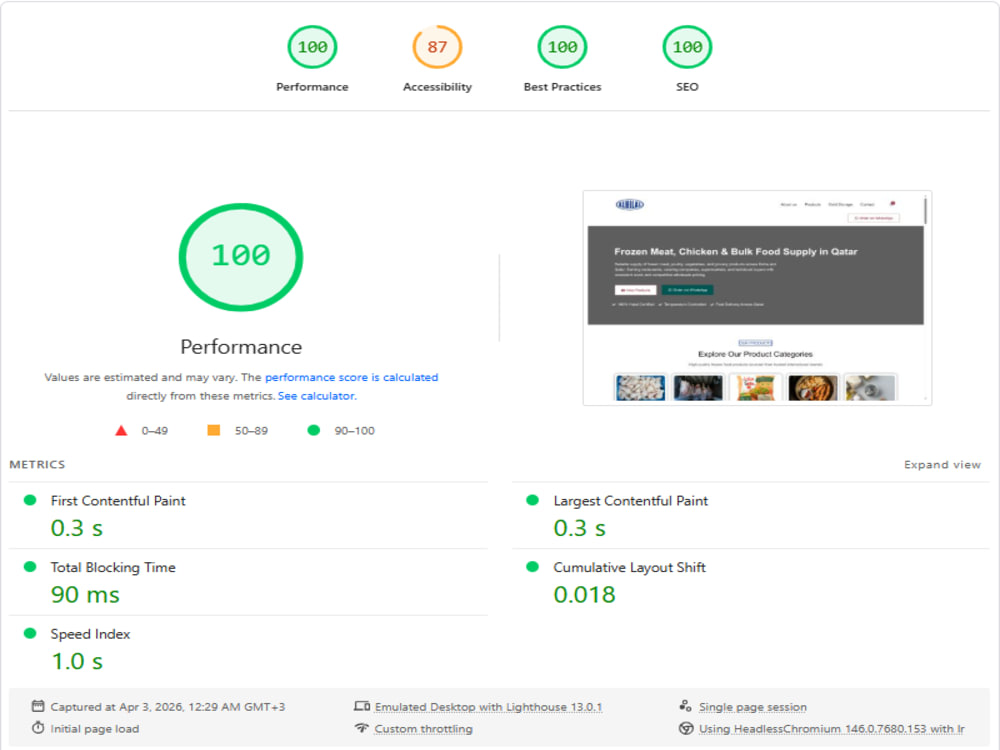
Task: Select the Best Practices category label
Action: tap(562, 87)
